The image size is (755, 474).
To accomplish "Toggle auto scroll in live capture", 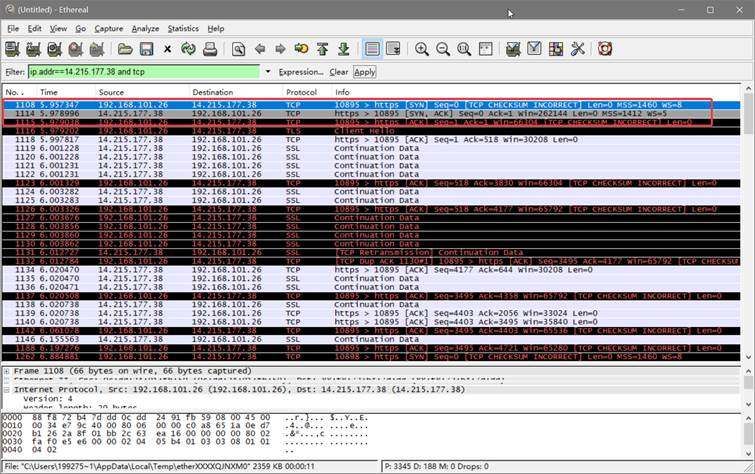I will (x=393, y=49).
